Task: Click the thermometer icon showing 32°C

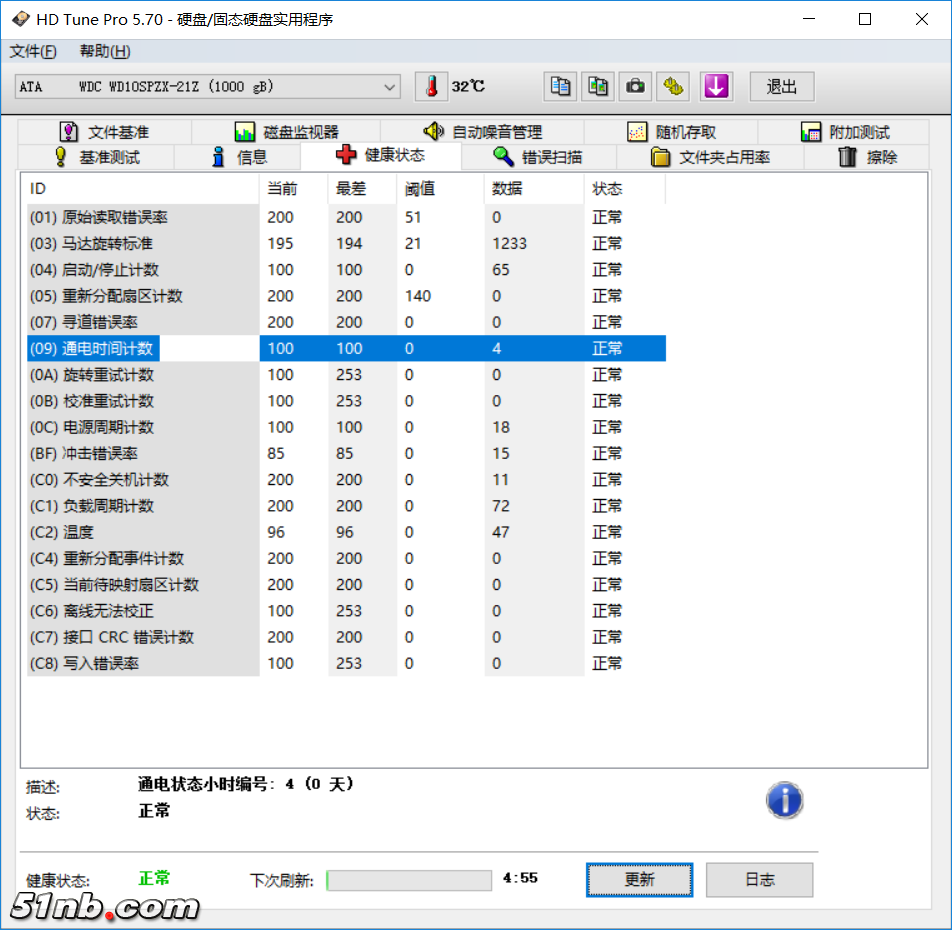Action: [431, 87]
